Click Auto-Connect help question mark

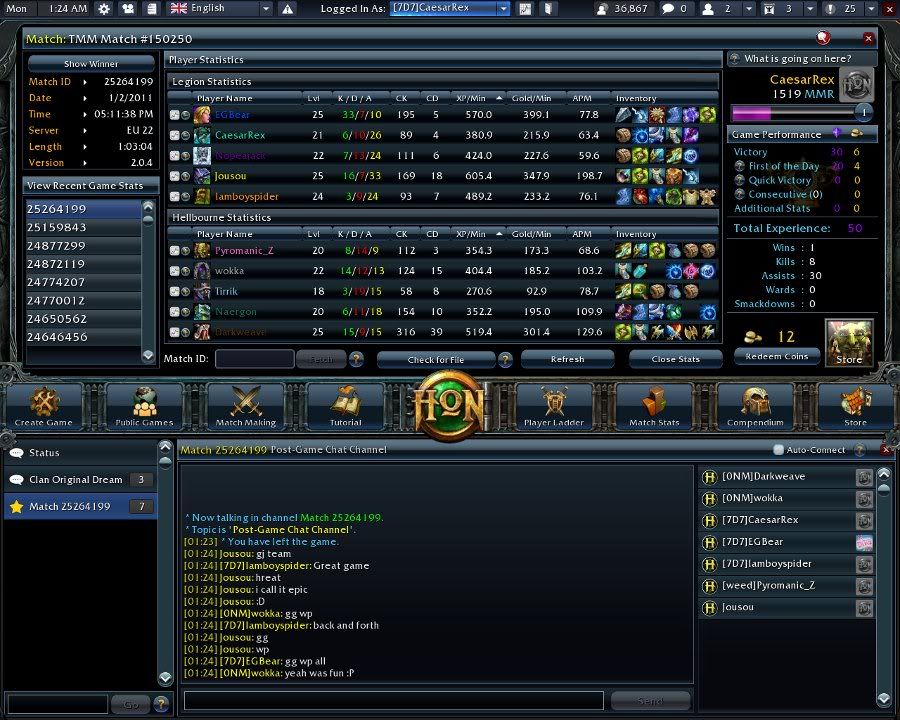pos(859,450)
